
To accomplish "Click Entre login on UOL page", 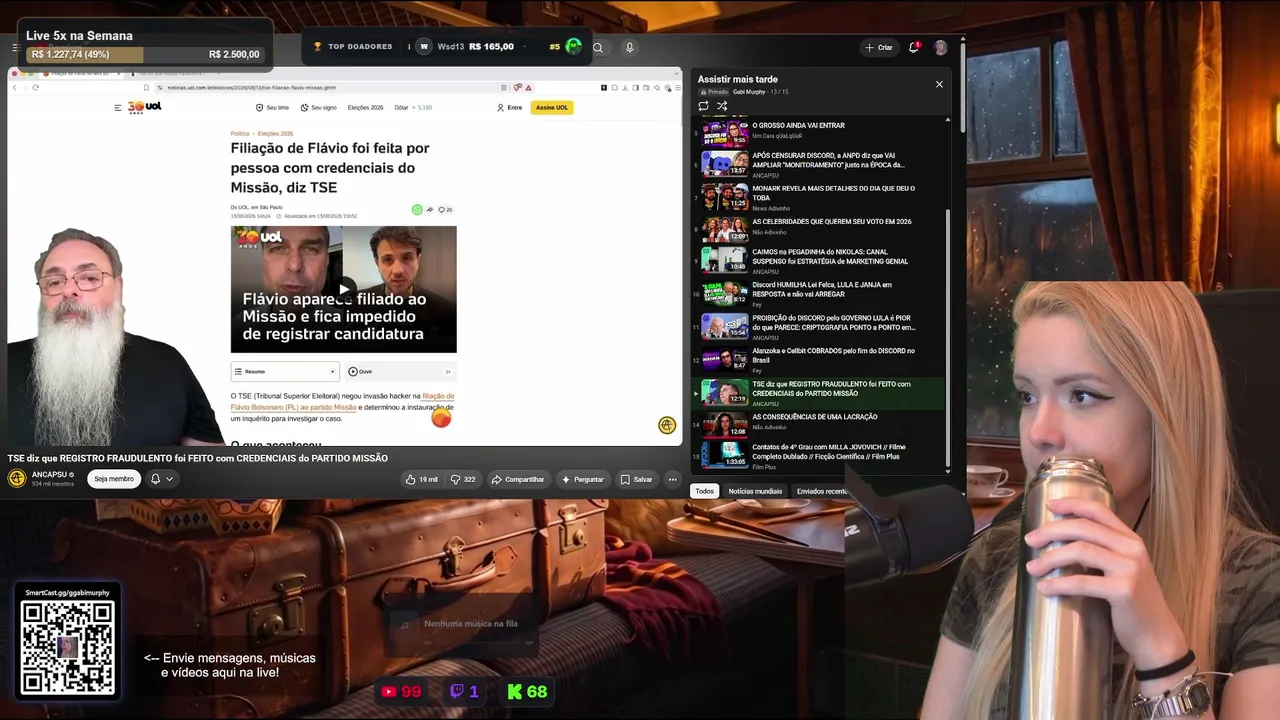I will point(510,107).
